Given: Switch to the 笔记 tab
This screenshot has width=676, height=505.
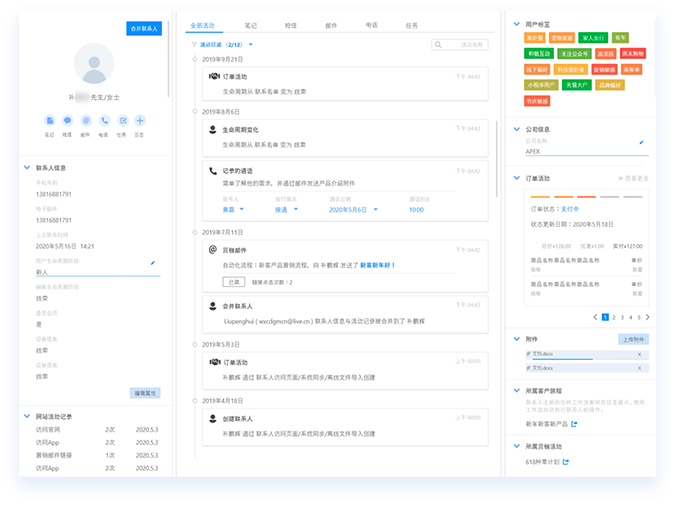Looking at the screenshot, I should tap(250, 25).
